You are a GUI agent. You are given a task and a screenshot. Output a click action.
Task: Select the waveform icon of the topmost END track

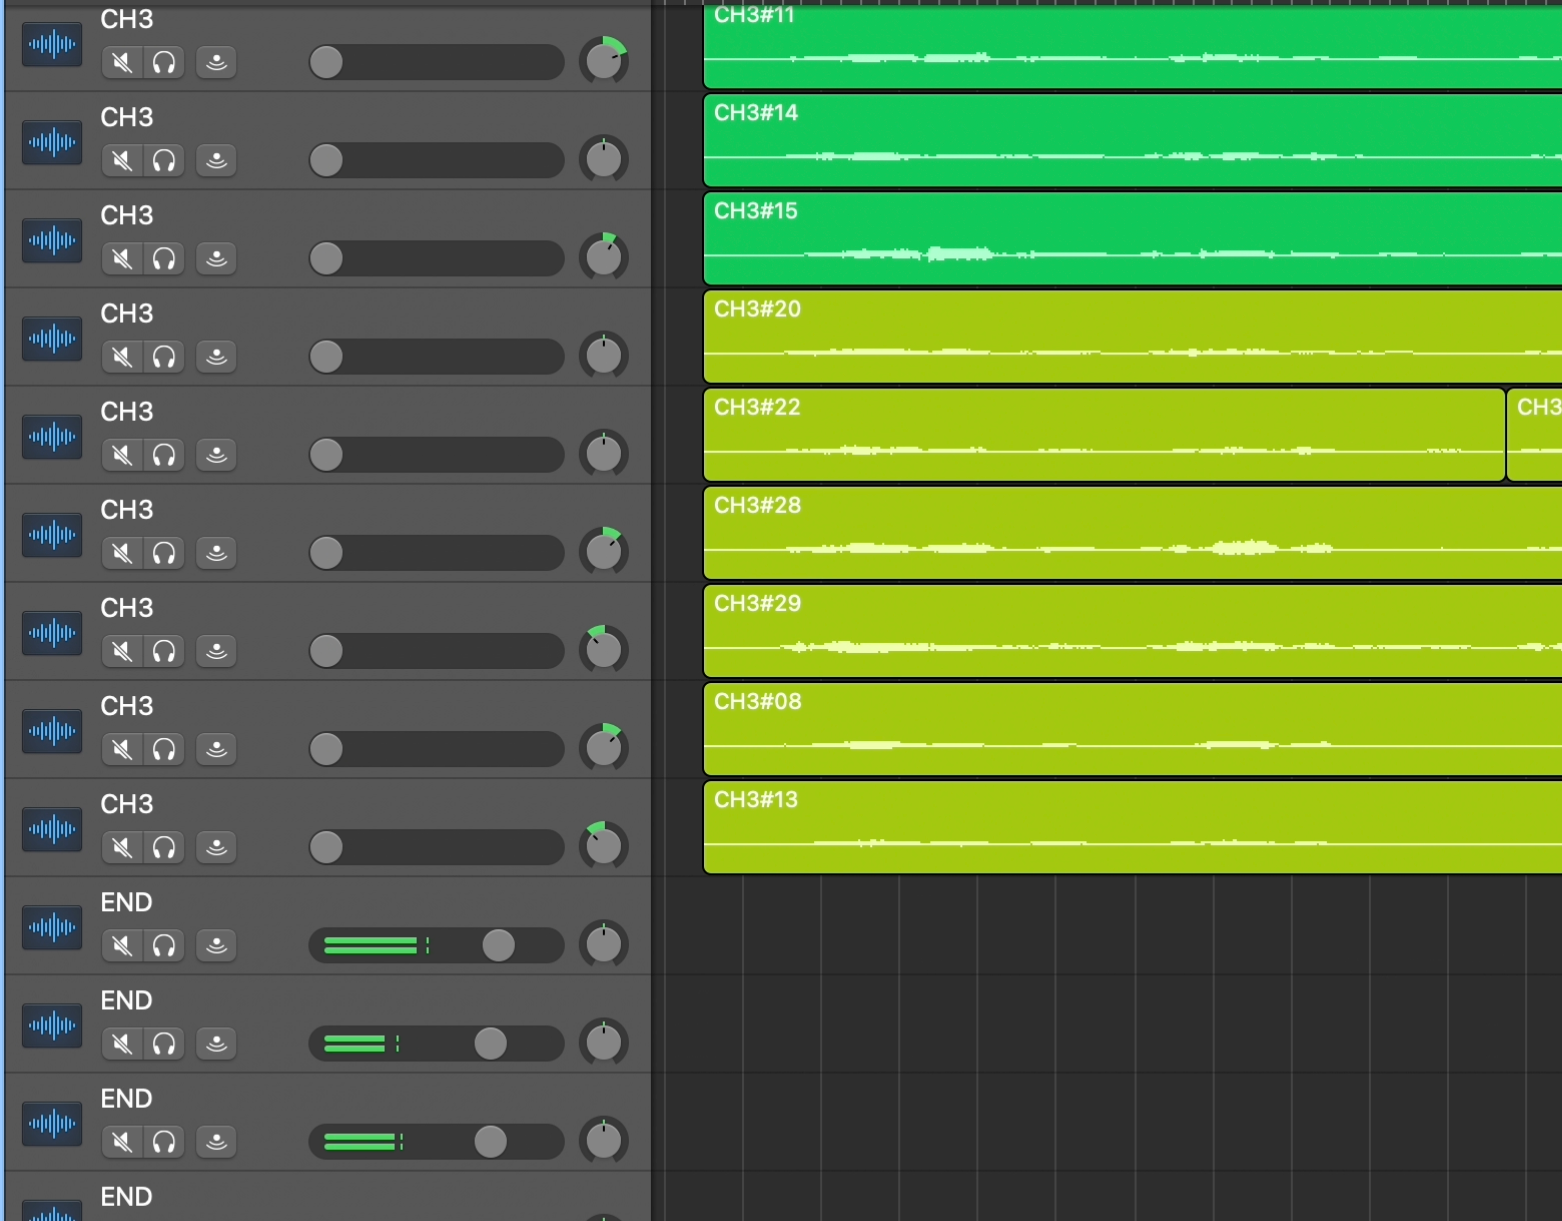(52, 927)
